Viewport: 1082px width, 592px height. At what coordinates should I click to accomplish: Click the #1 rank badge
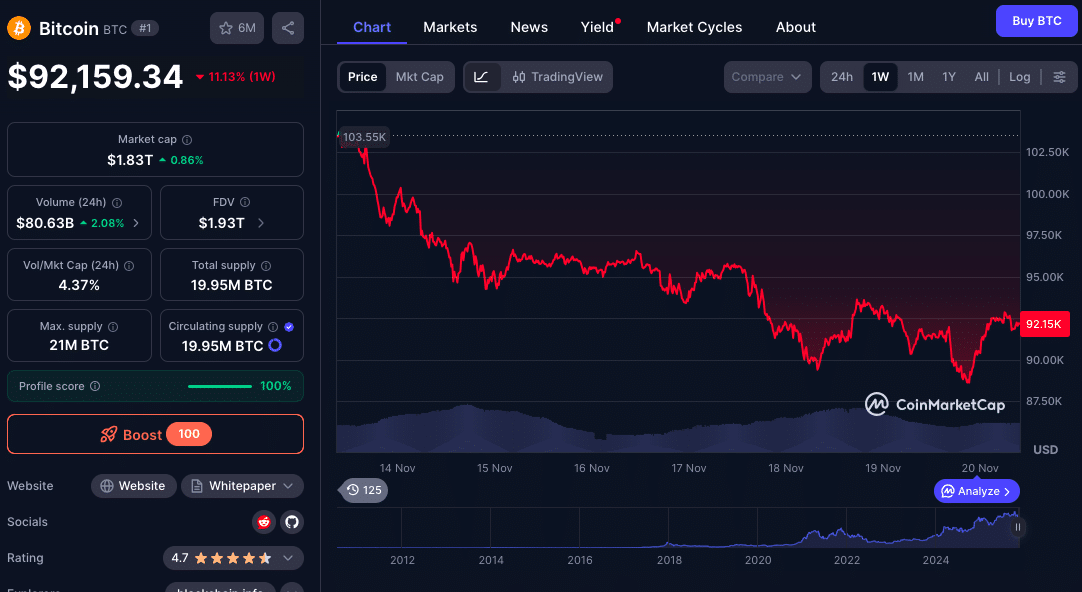click(x=145, y=28)
